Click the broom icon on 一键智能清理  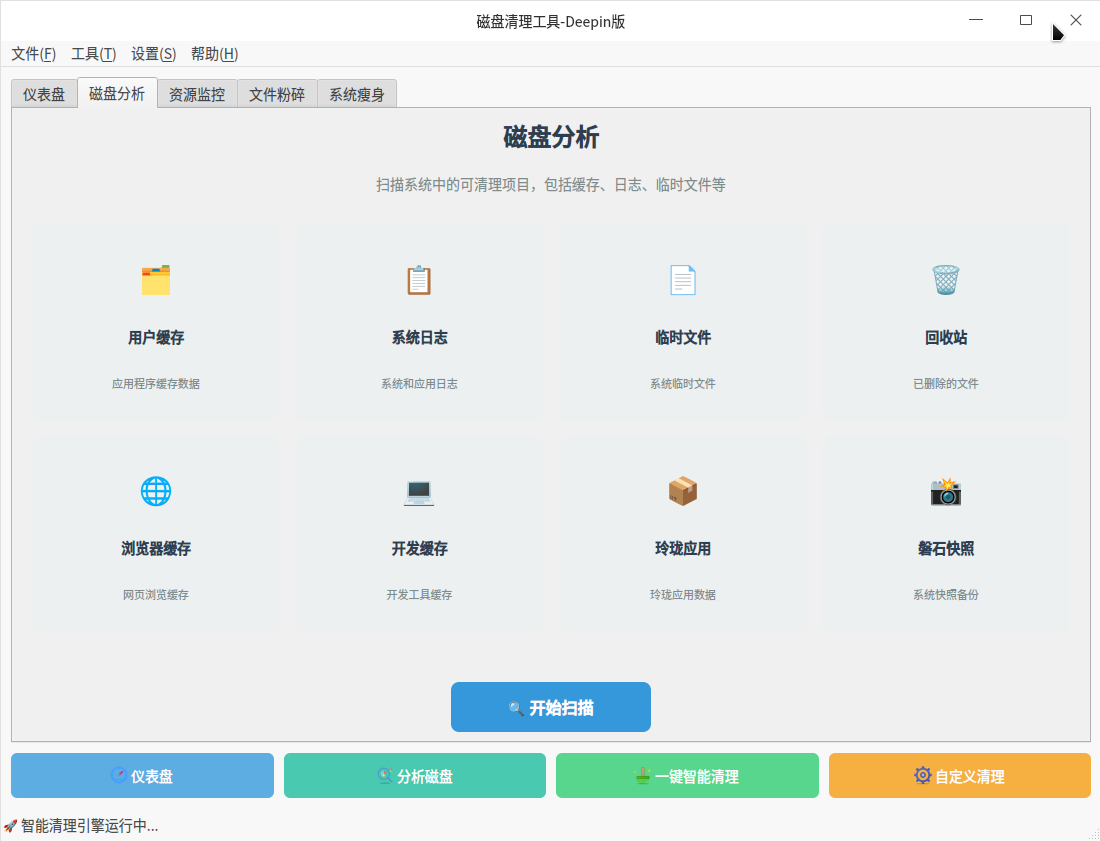click(x=642, y=776)
